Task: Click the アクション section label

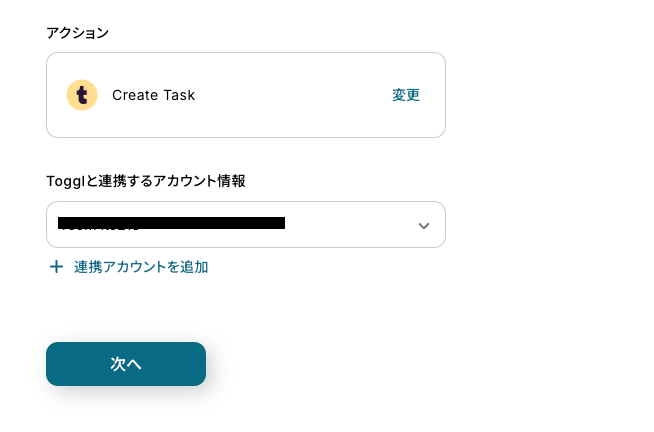Action: pos(77,32)
